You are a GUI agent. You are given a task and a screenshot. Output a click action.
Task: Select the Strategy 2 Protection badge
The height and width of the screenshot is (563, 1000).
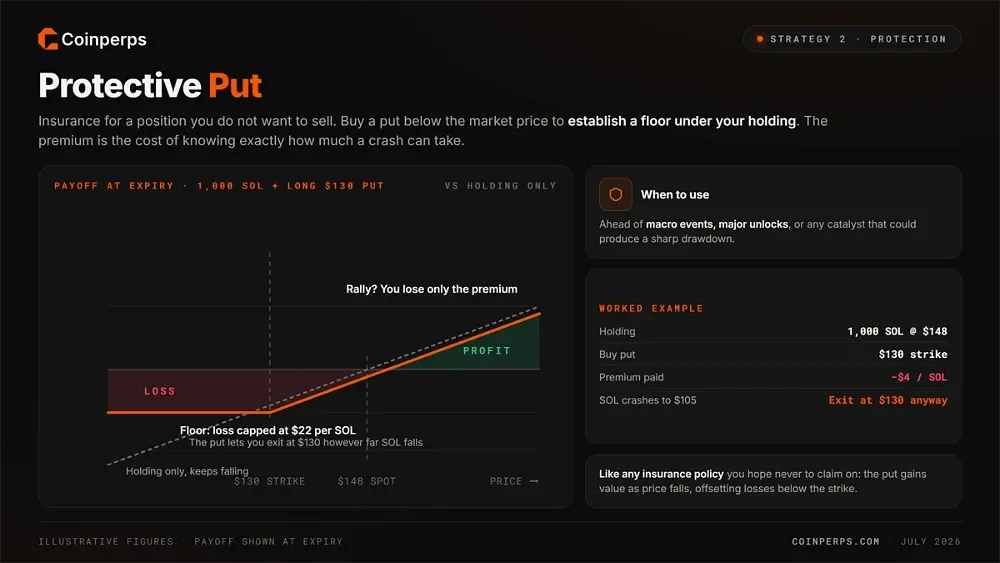tap(851, 39)
